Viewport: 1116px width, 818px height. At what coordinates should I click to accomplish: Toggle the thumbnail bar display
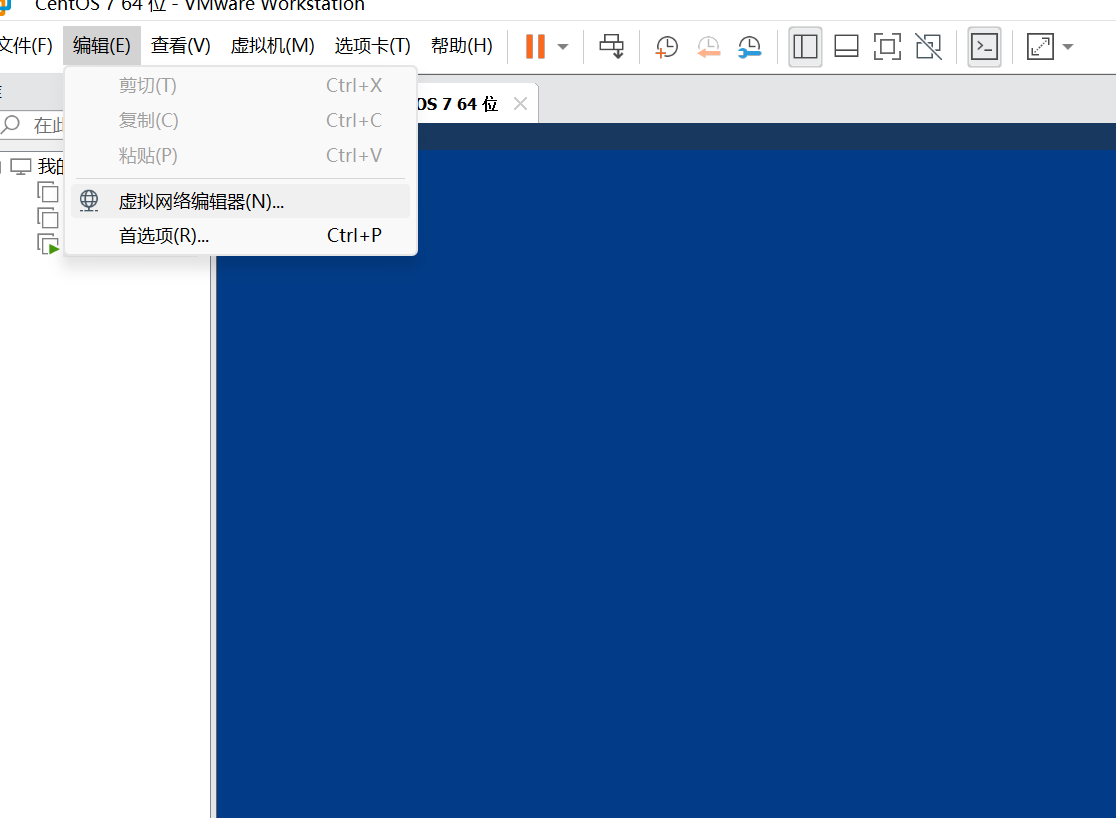tap(845, 46)
